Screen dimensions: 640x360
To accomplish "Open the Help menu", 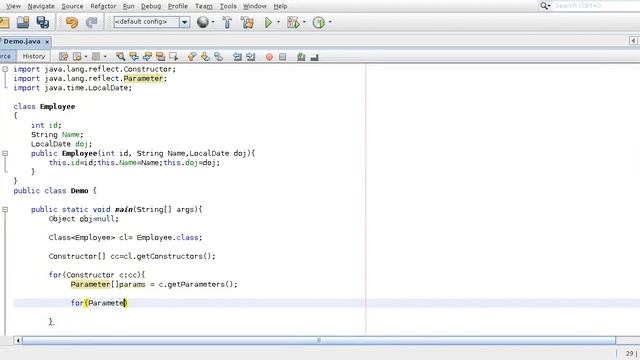I will point(280,6).
